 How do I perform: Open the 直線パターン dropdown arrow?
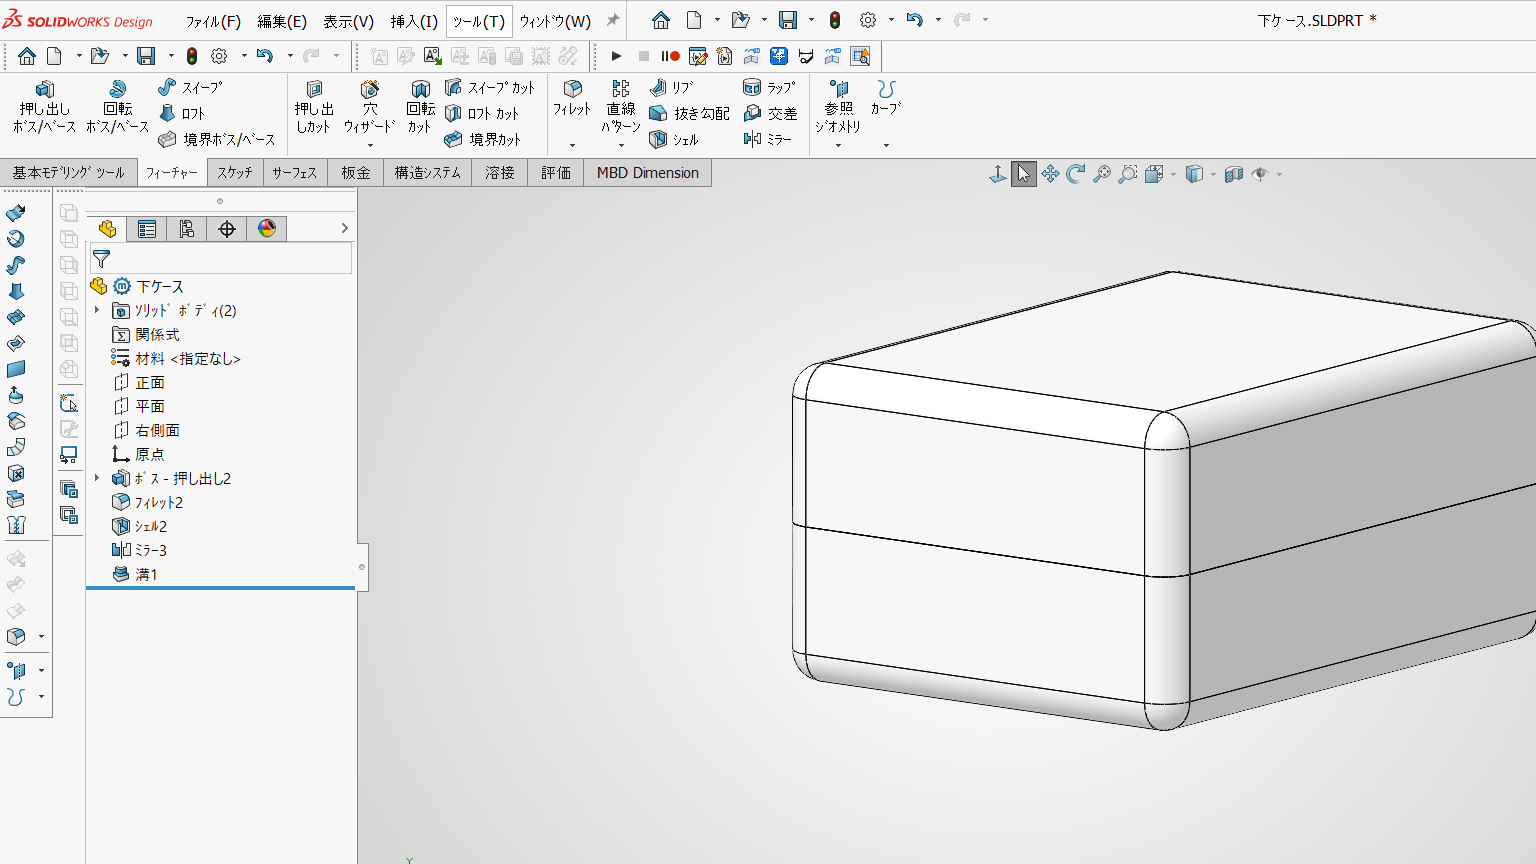(x=621, y=146)
